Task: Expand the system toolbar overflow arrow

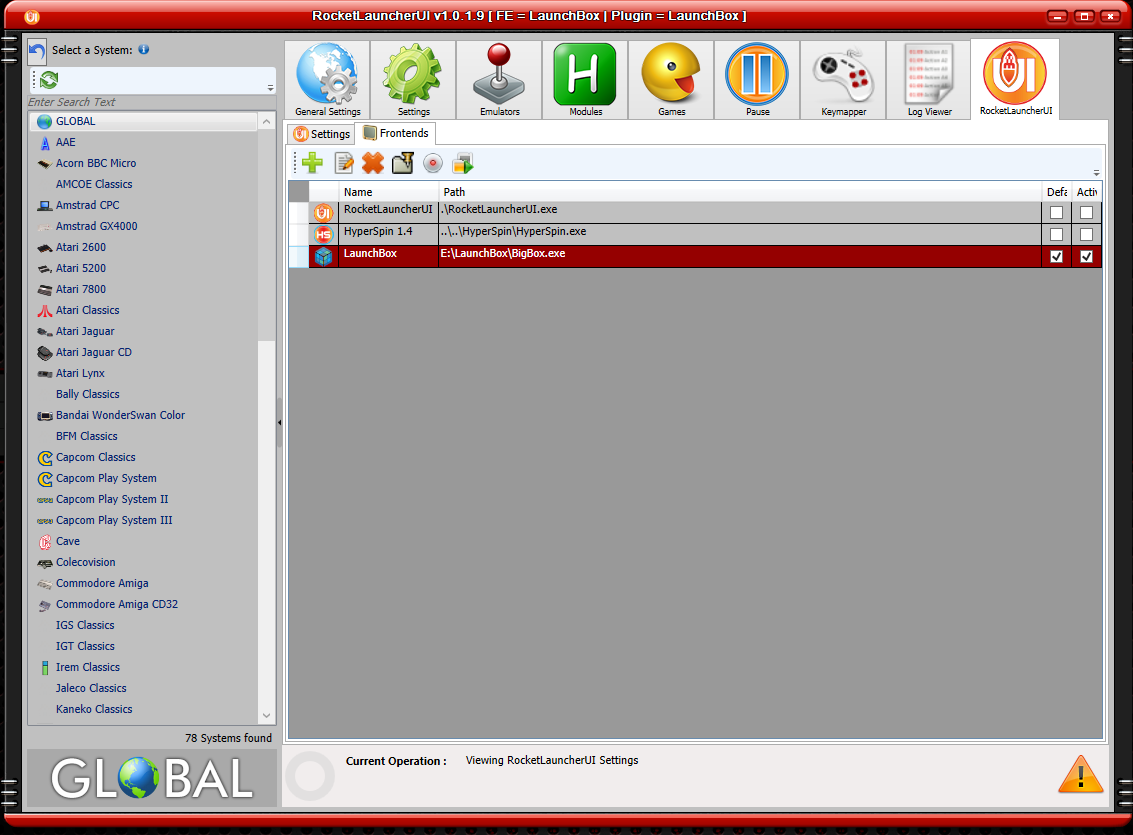Action: pos(270,87)
